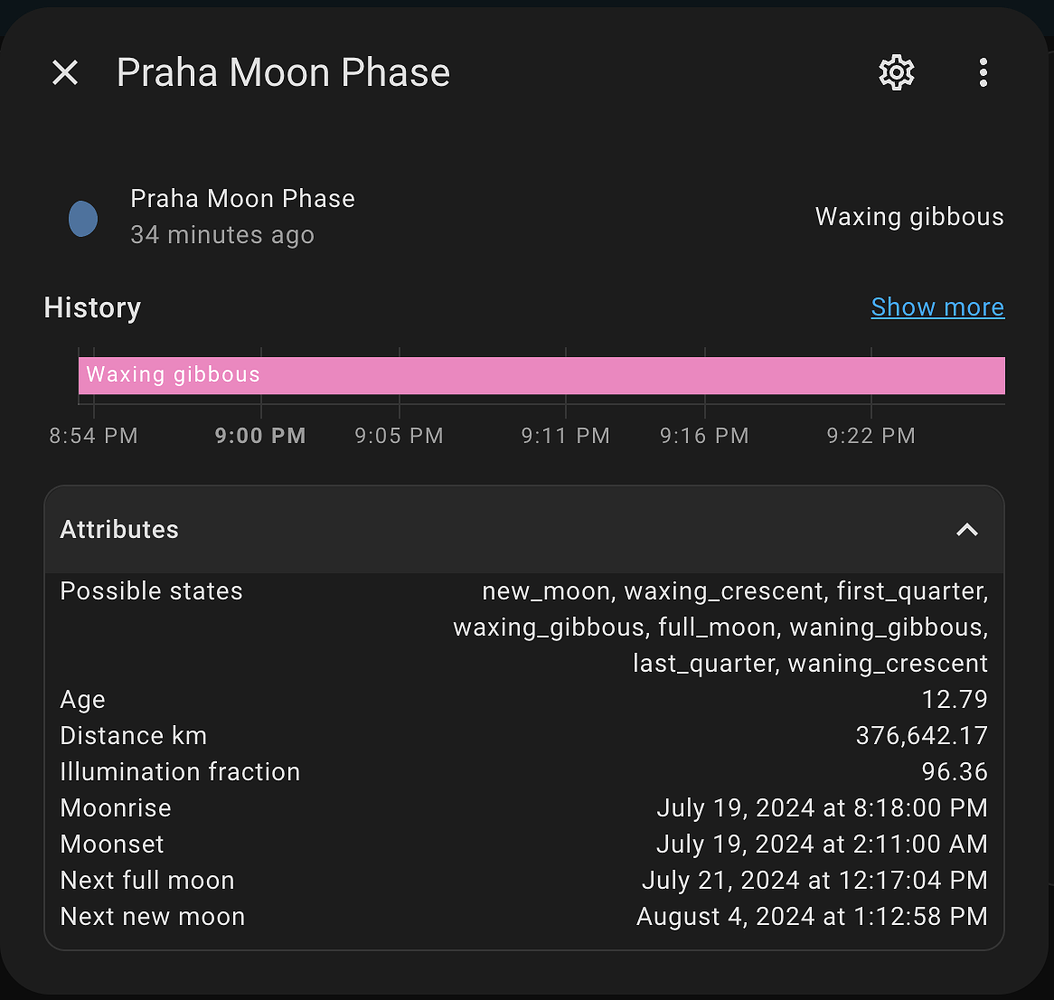Image resolution: width=1054 pixels, height=1000 pixels.
Task: Click the Attributes header label
Action: coord(119,530)
